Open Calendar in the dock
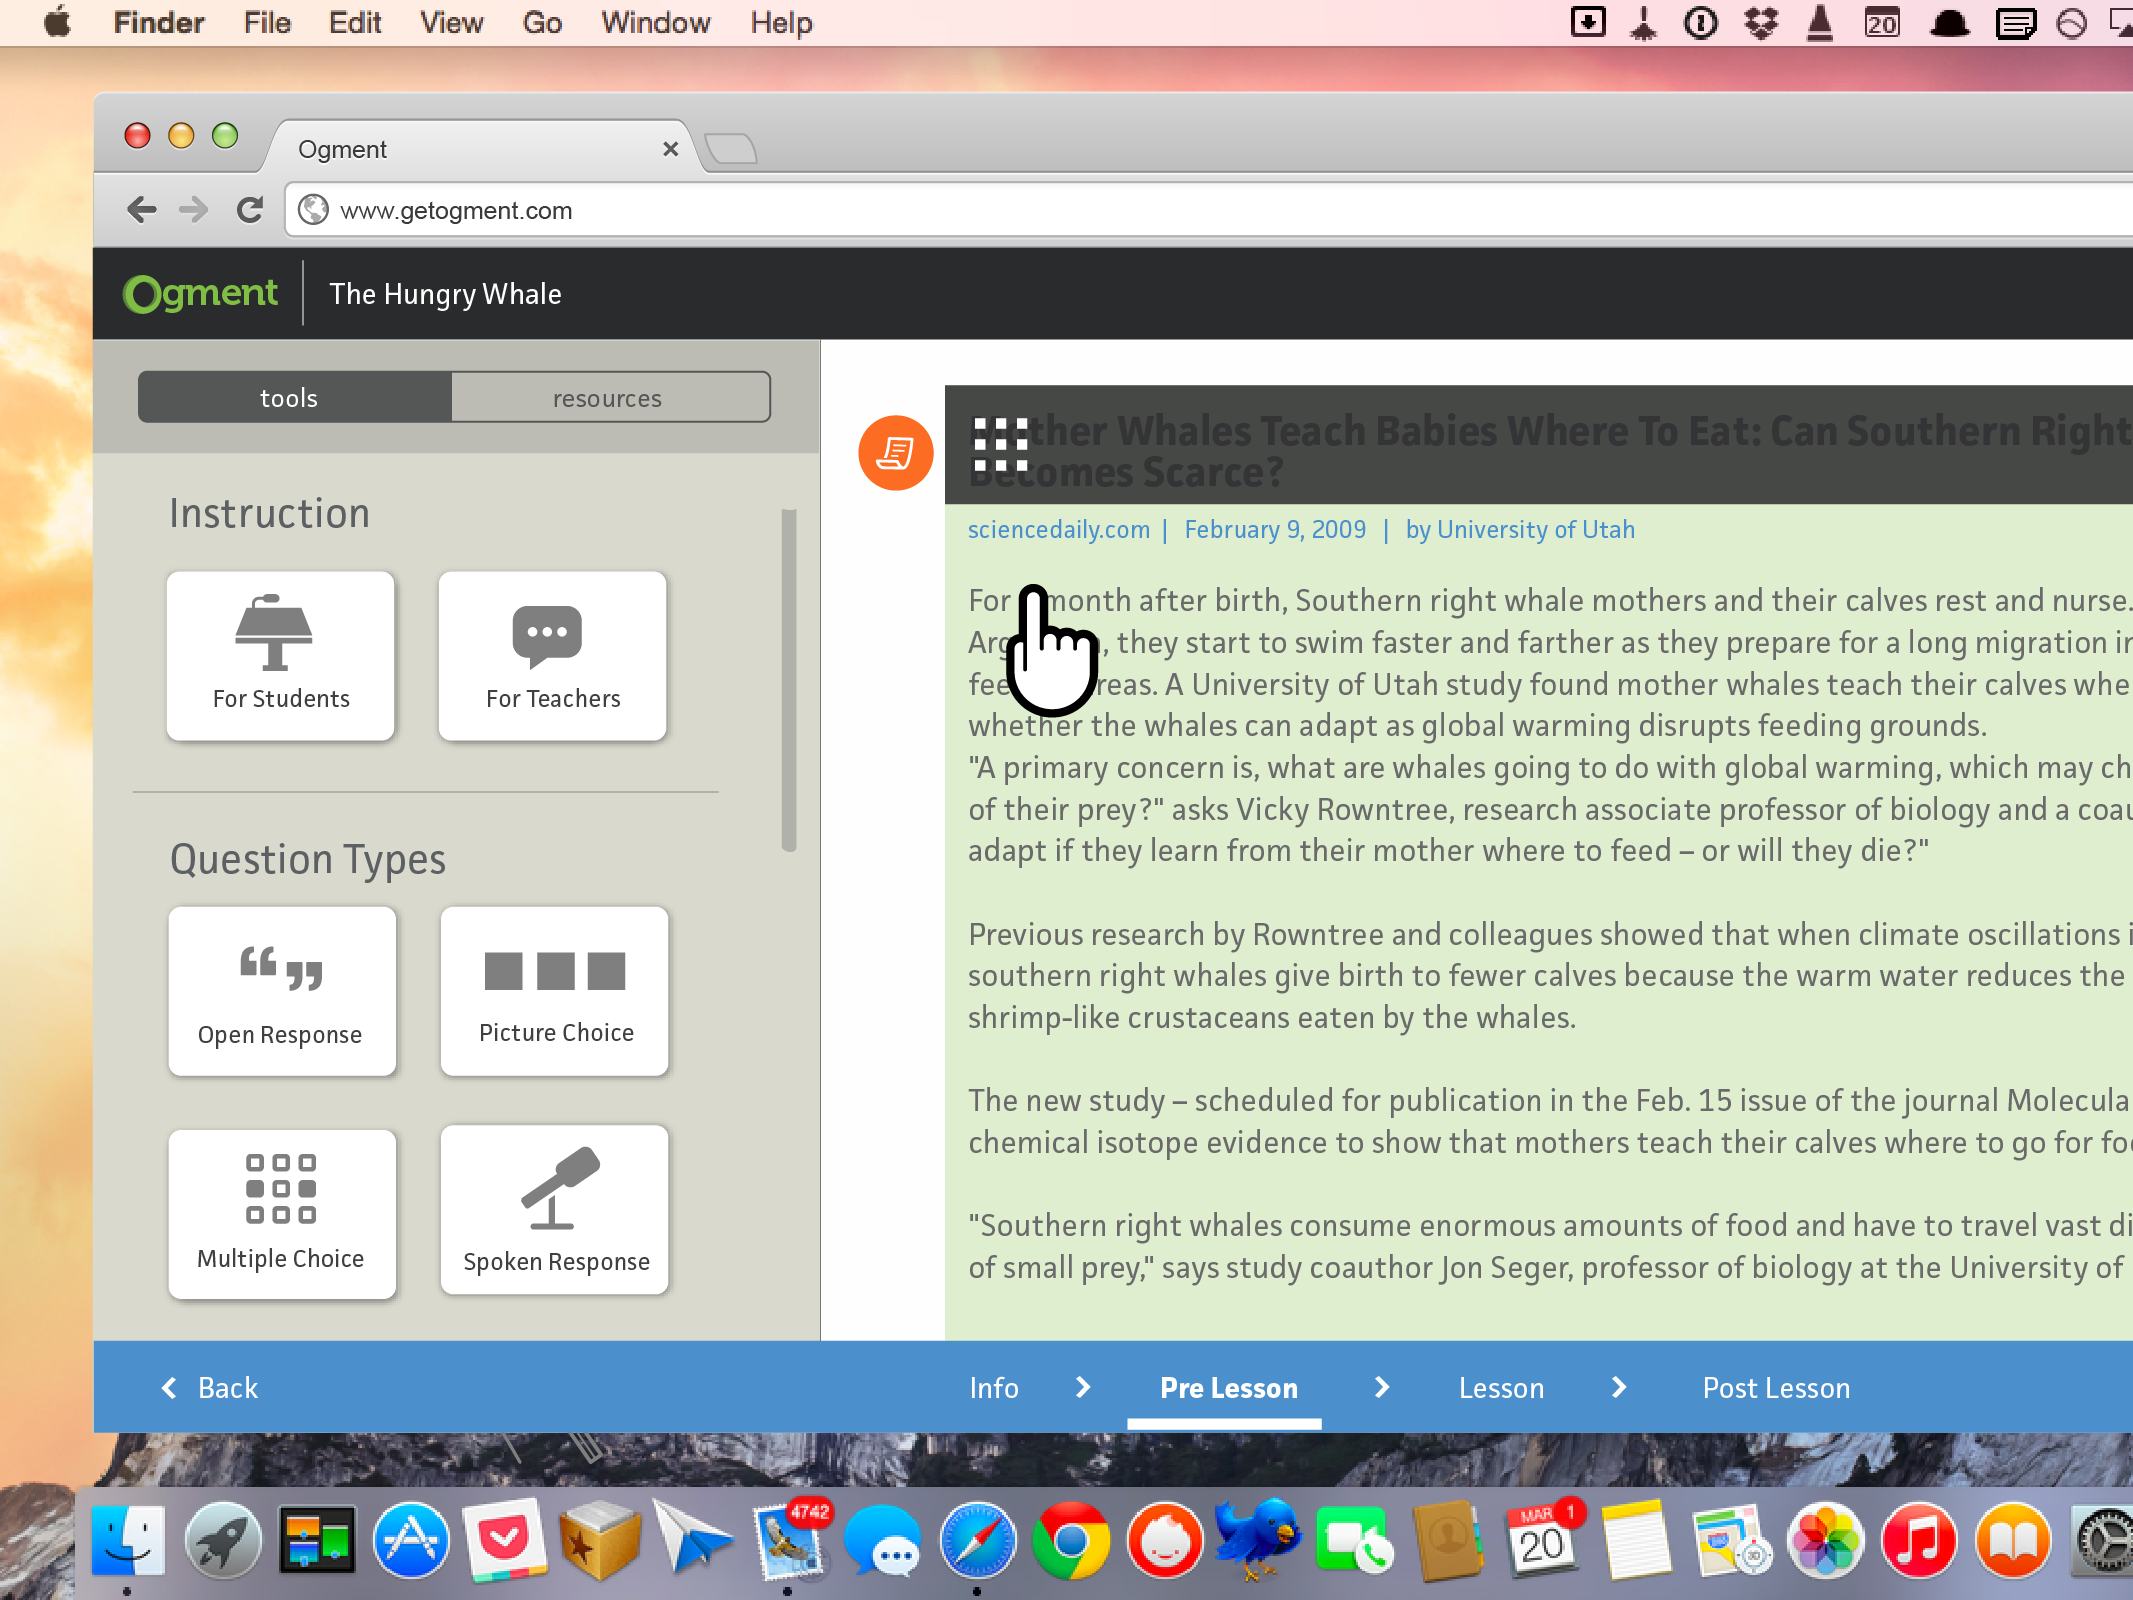2133x1600 pixels. click(1542, 1540)
